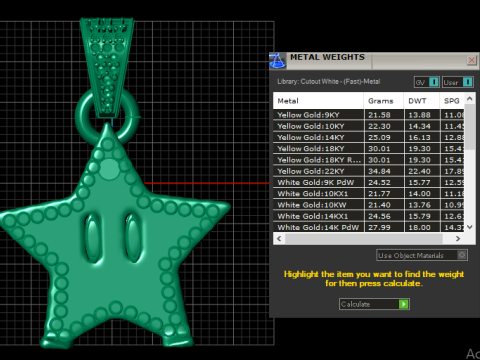Click the 21.58 grams cell

point(384,115)
